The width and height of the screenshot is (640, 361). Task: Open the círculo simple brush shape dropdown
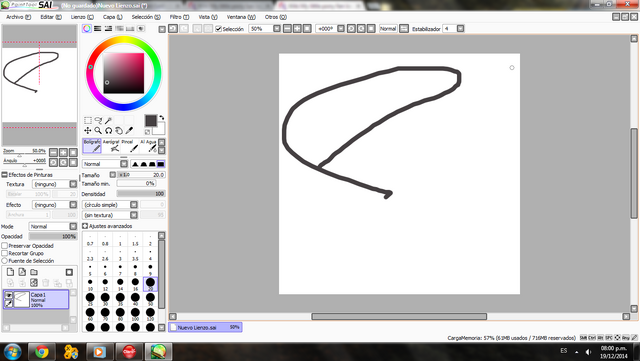click(110, 205)
